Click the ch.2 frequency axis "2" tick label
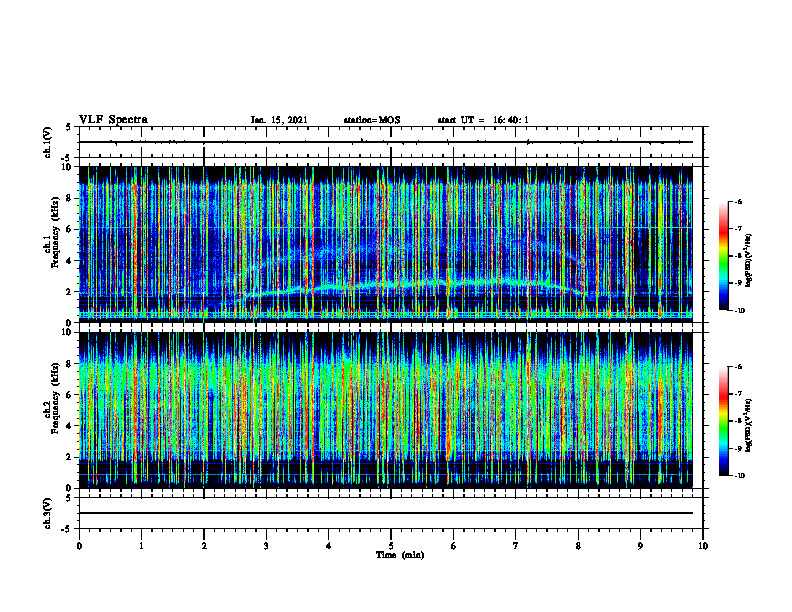Image resolution: width=792 pixels, height=612 pixels. [x=70, y=457]
